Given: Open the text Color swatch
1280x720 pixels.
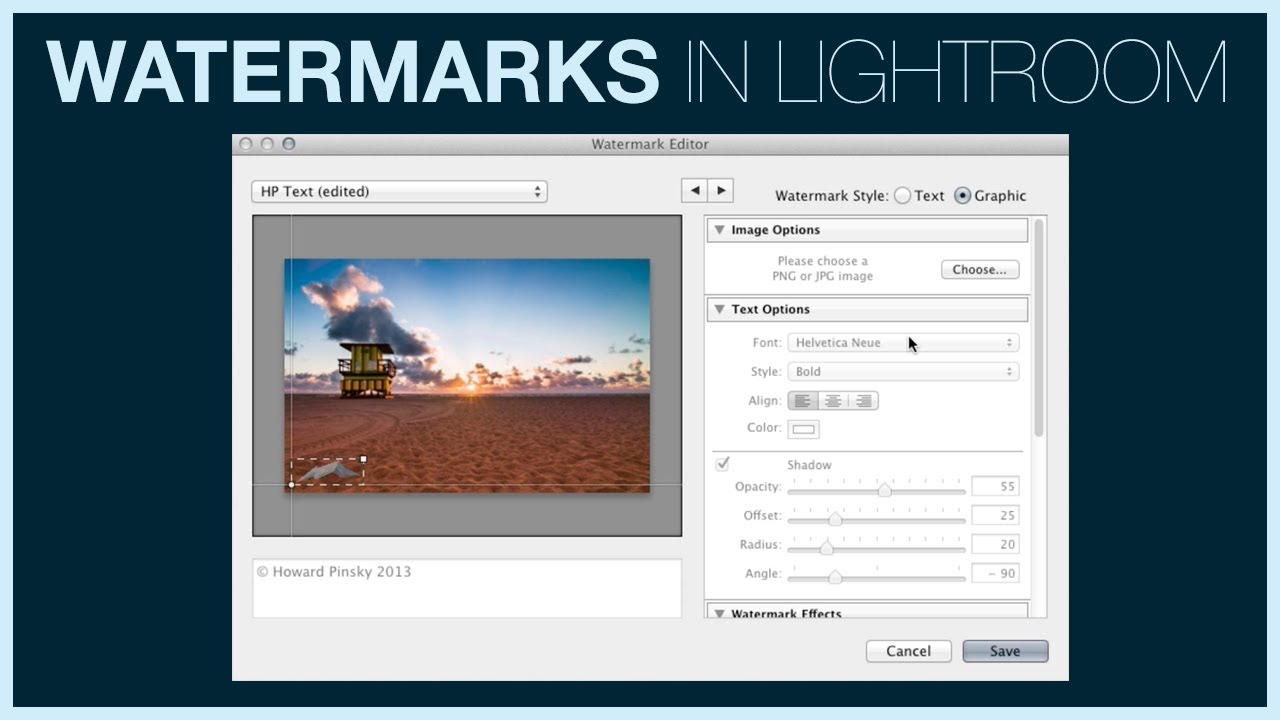Looking at the screenshot, I should coord(804,429).
